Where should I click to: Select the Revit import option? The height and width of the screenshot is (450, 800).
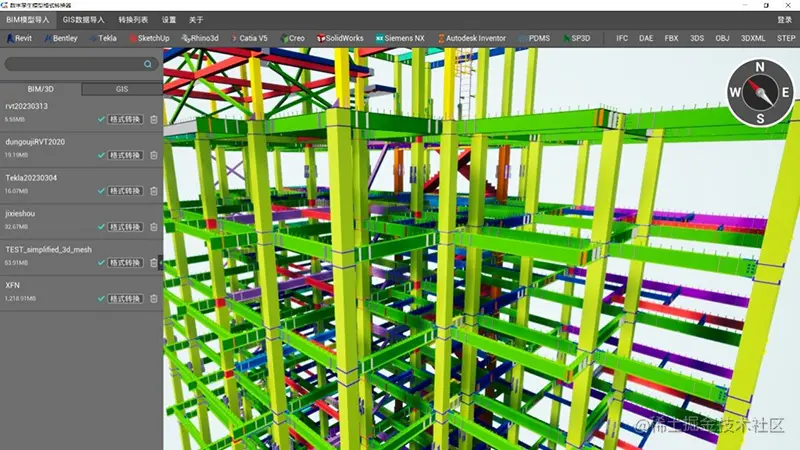tap(19, 38)
